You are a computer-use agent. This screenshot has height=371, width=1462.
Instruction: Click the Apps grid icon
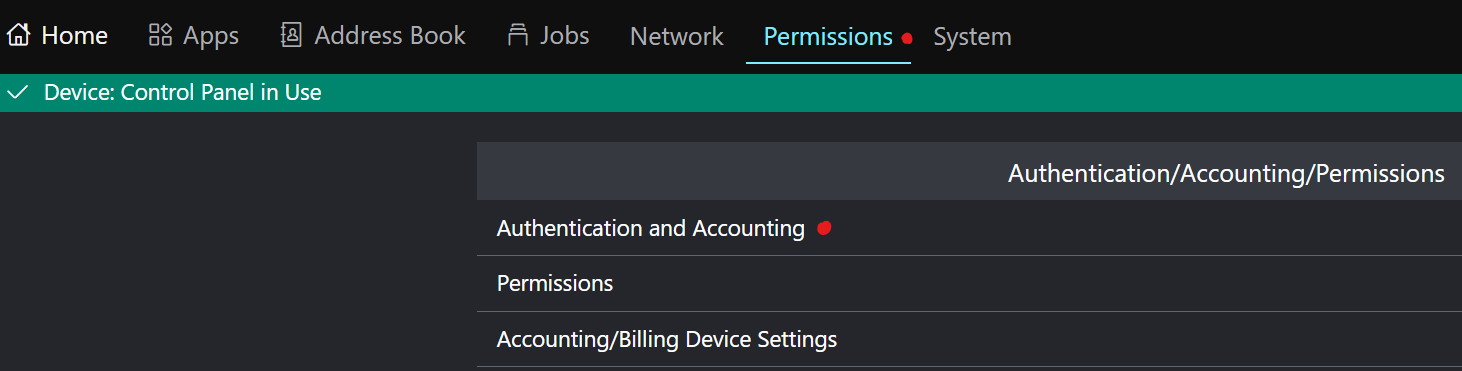(x=160, y=36)
